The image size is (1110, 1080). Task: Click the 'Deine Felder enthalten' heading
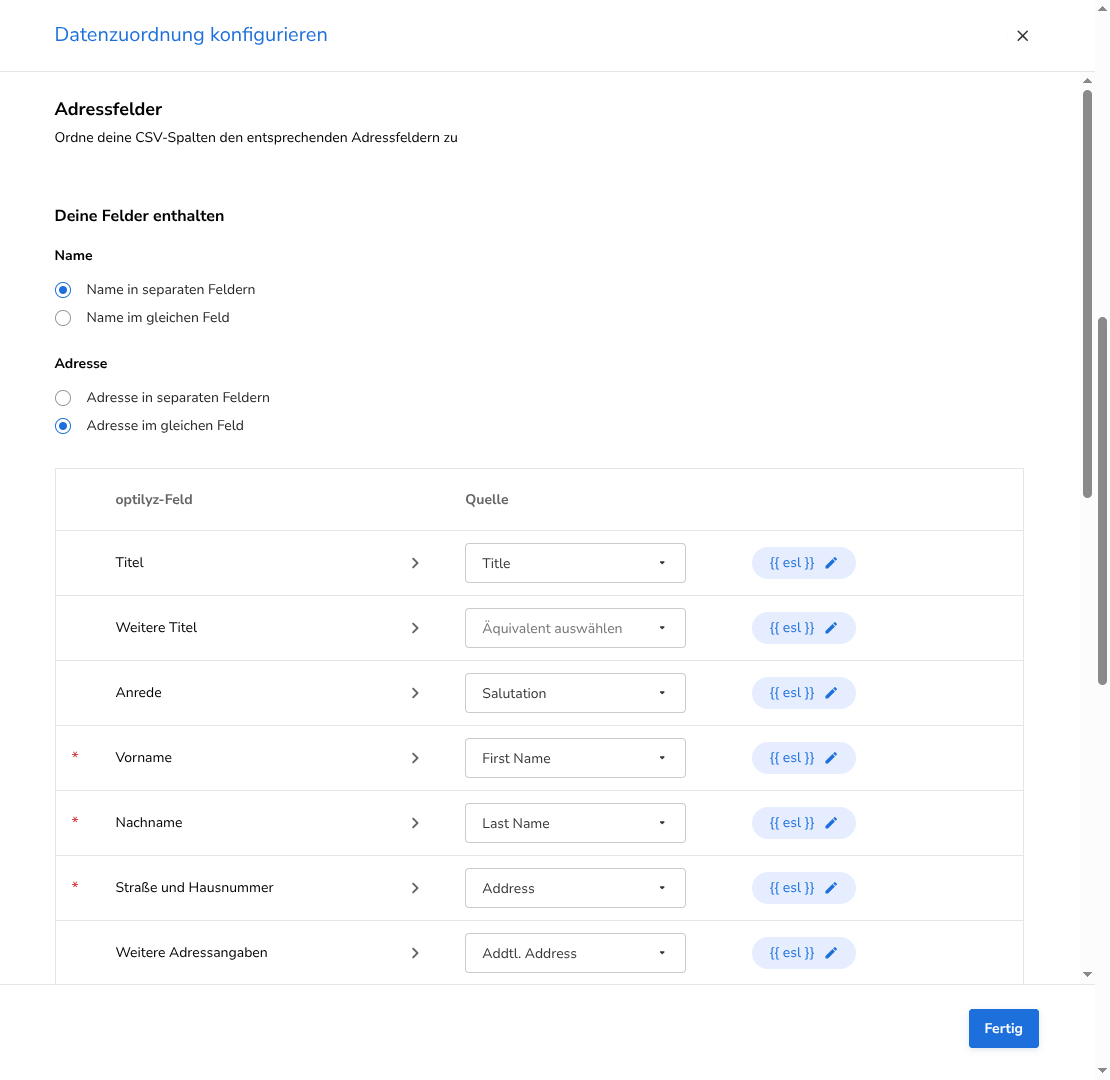(139, 216)
